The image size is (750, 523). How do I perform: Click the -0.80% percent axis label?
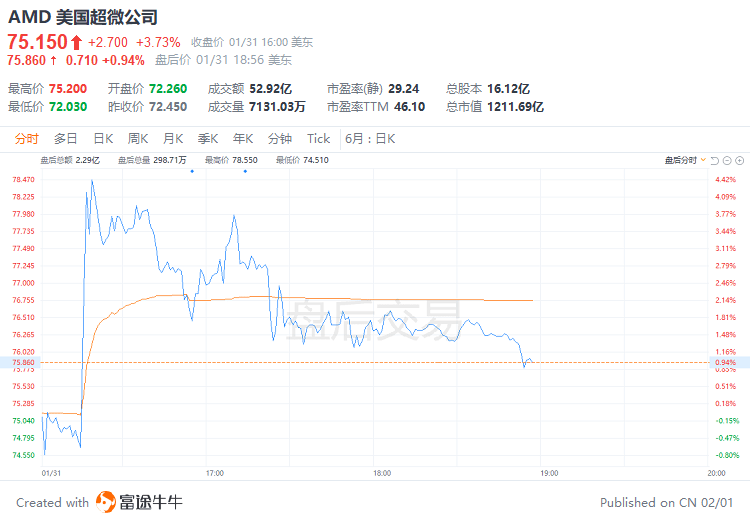pyautogui.click(x=728, y=456)
